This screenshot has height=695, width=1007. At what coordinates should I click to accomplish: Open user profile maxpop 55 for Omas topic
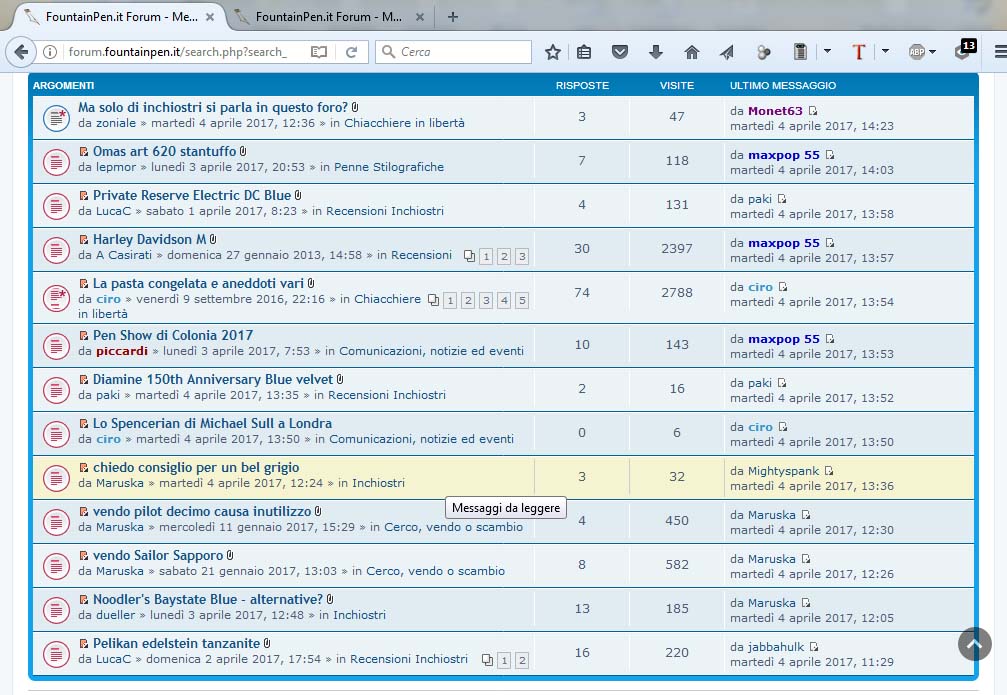coord(783,155)
